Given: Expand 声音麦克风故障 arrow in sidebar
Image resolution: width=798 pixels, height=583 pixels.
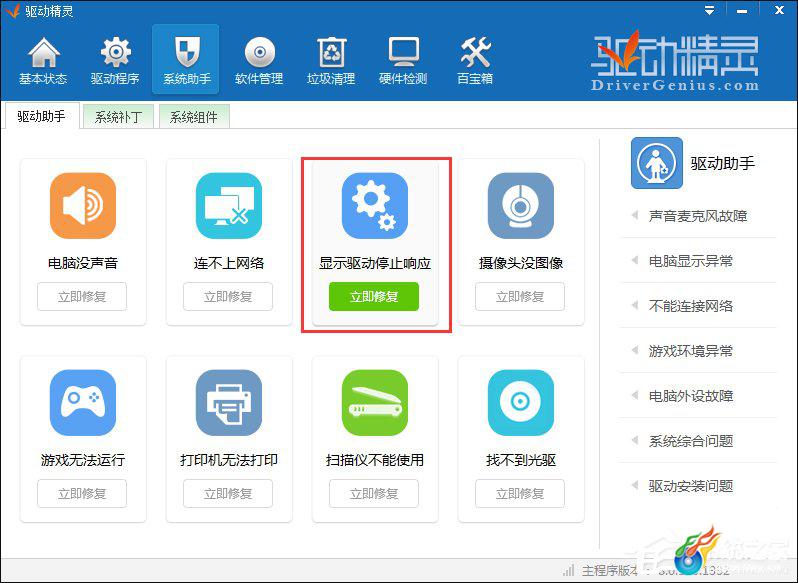Looking at the screenshot, I should coord(635,216).
